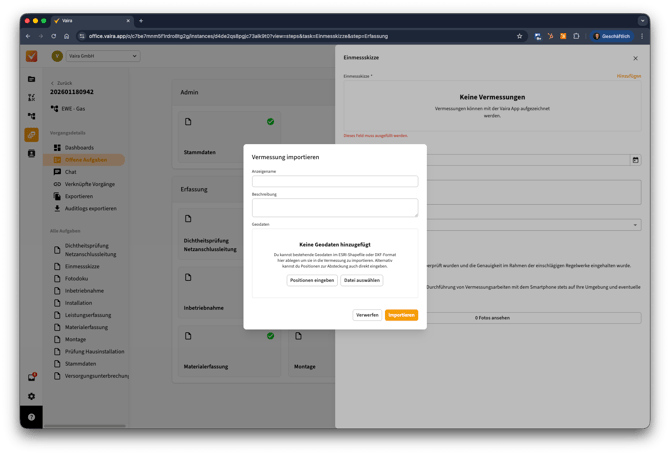Image resolution: width=670 pixels, height=455 pixels.
Task: Click the Importieren button in the dialog
Action: click(401, 315)
